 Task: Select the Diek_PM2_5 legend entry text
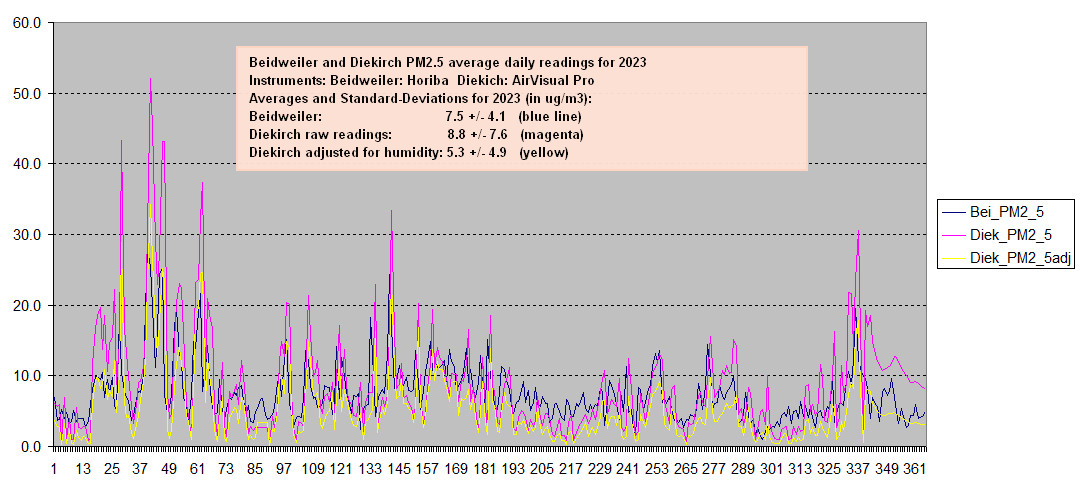1009,235
